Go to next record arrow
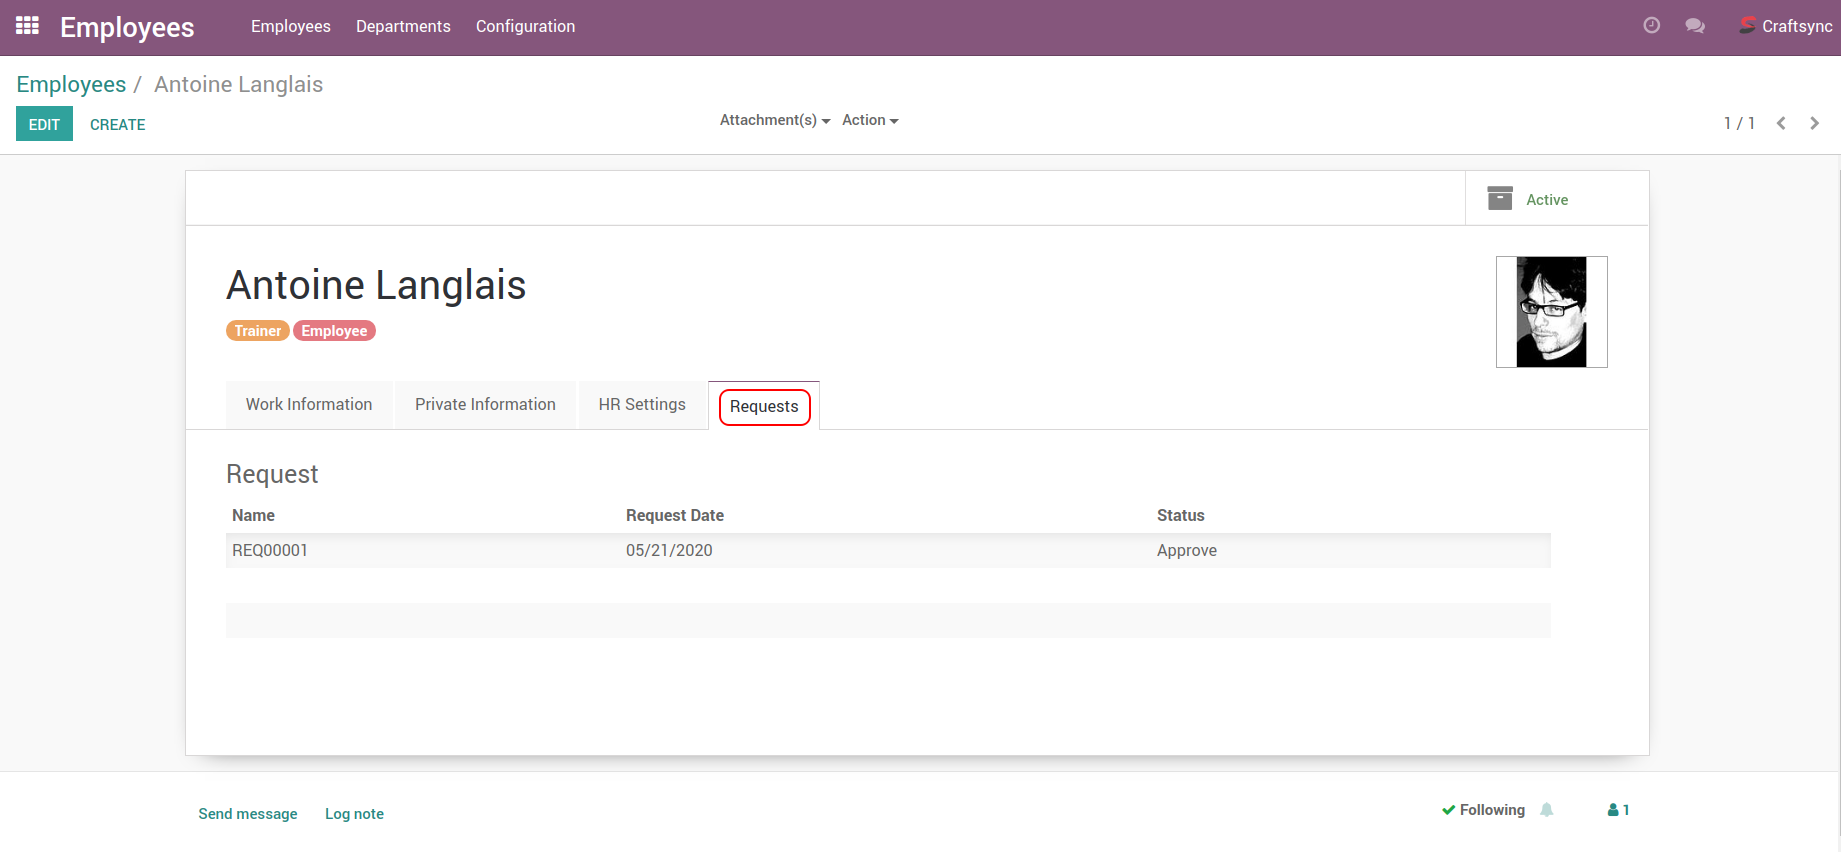Screen dimensions: 1841x852 point(1814,123)
